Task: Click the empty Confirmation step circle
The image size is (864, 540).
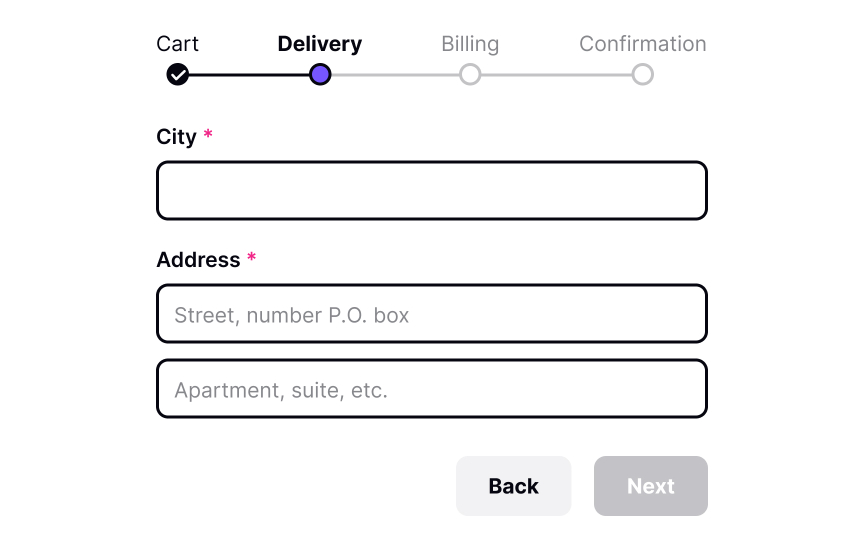Action: 642,74
